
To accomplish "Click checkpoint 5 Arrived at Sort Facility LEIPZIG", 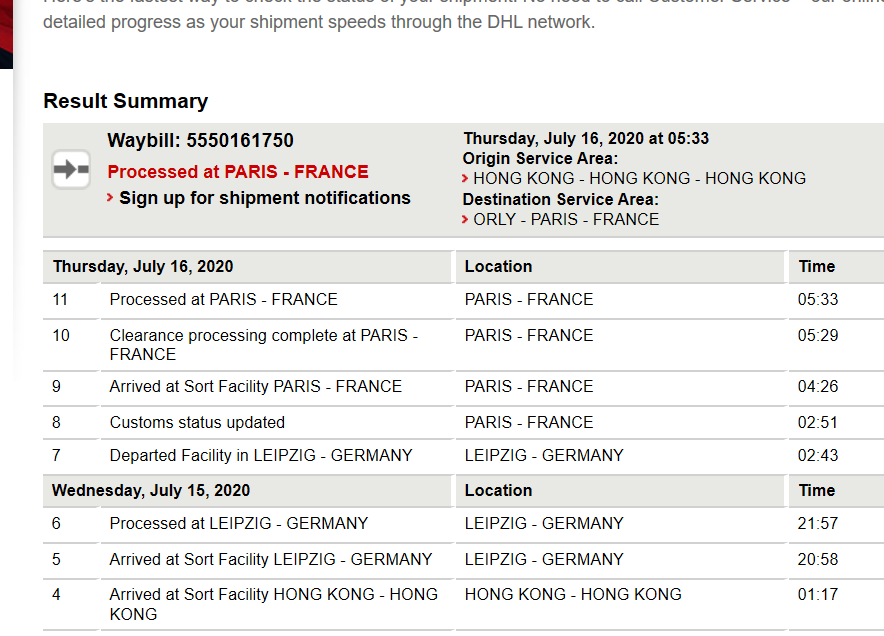I will tap(463, 559).
